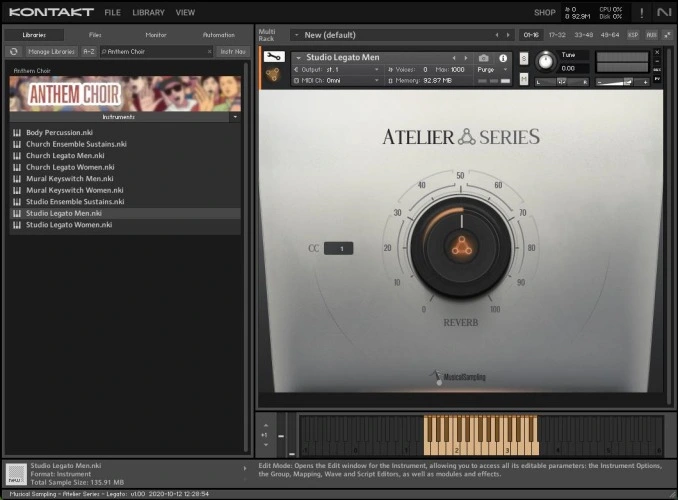The image size is (678, 500).
Task: Open the instrument info icon
Action: pos(503,58)
